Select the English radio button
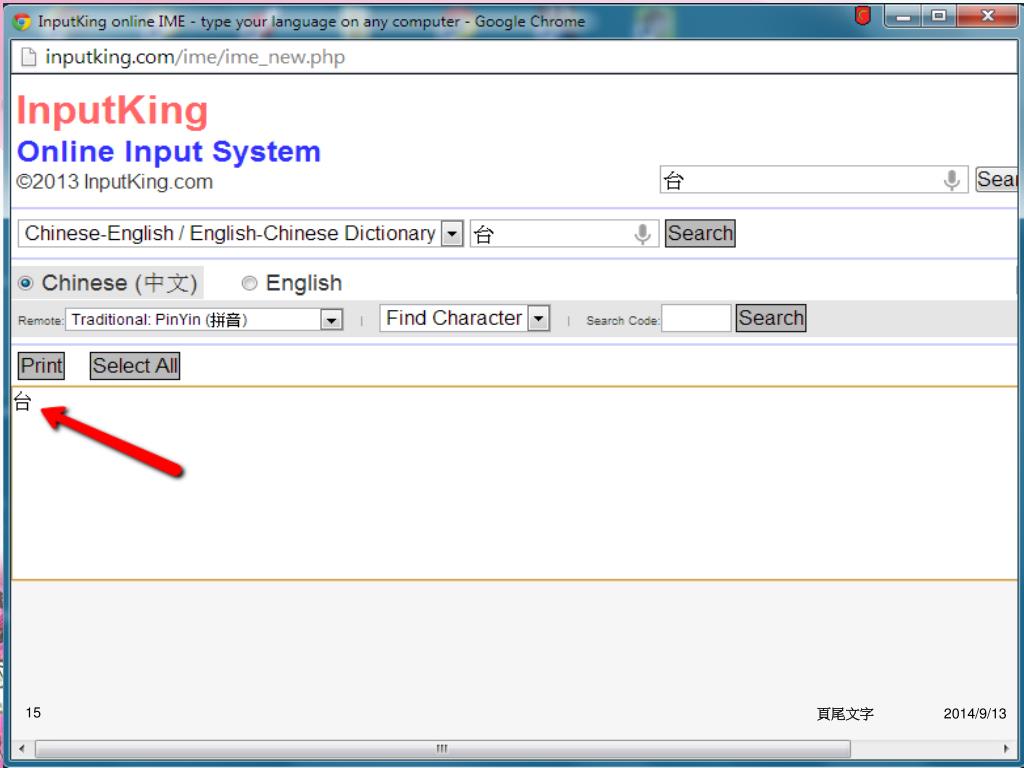Image resolution: width=1024 pixels, height=768 pixels. [250, 284]
